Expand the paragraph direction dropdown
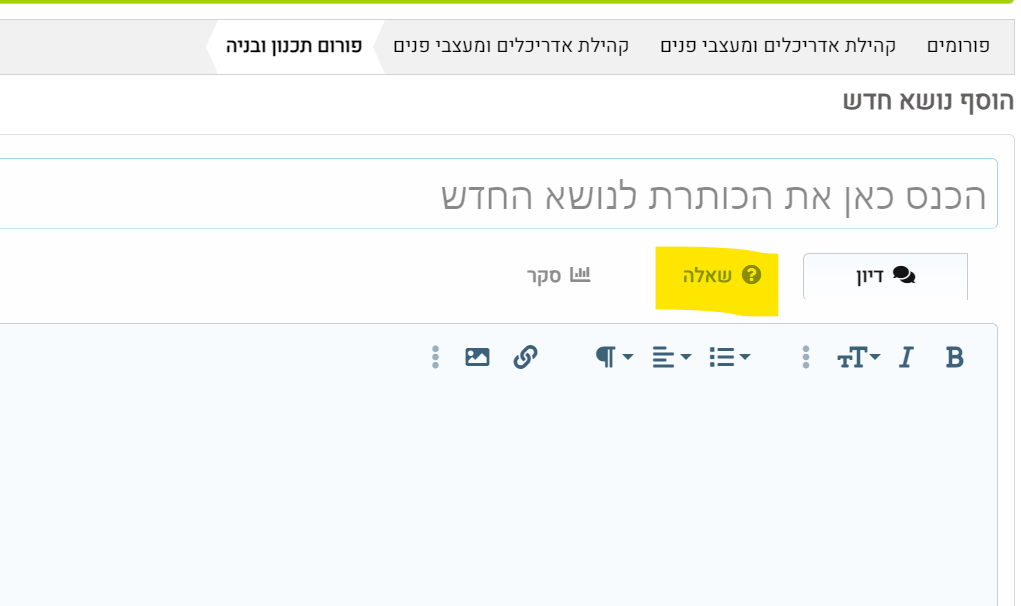 [x=614, y=357]
